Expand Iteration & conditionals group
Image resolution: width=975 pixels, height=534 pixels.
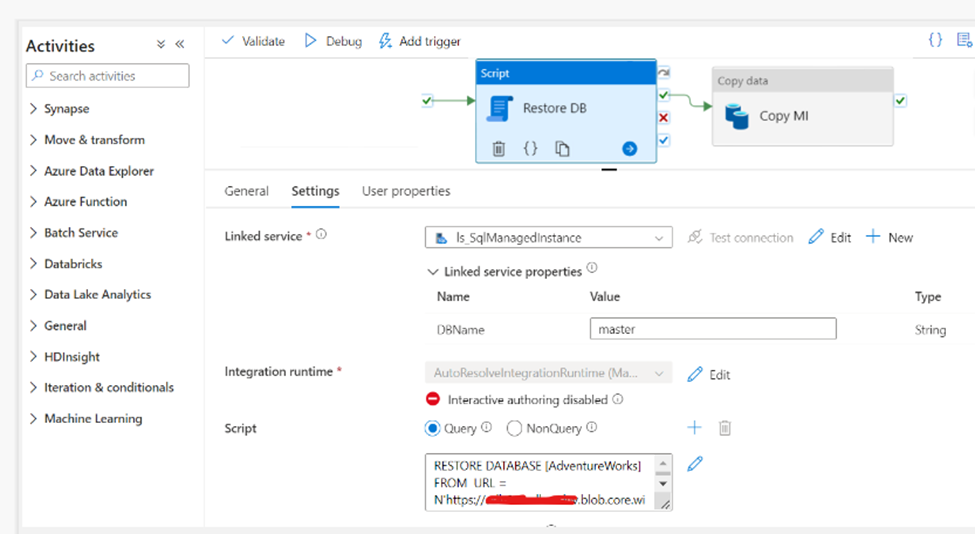pyautogui.click(x=33, y=387)
